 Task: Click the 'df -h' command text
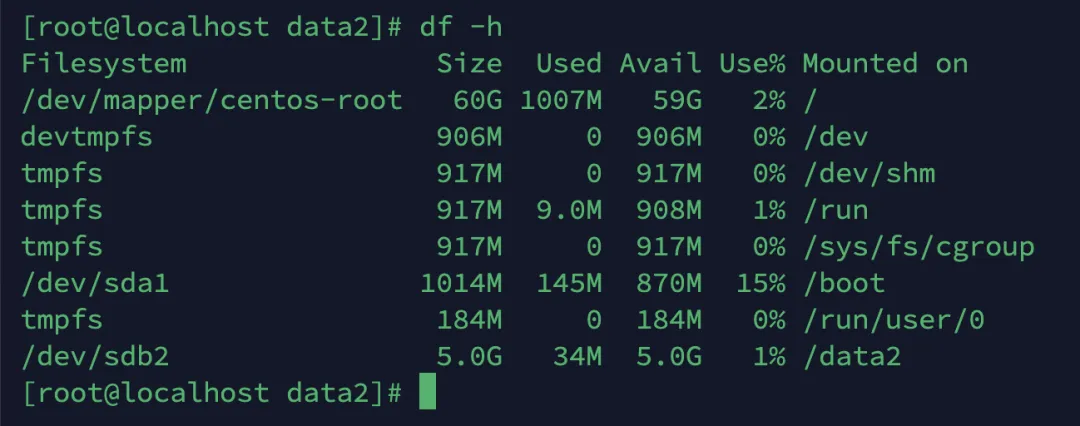[x=461, y=28]
